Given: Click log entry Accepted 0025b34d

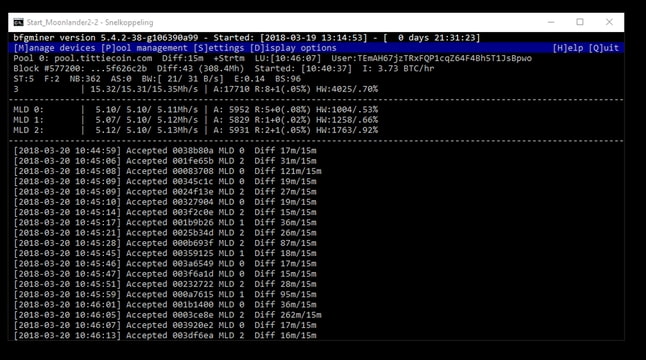Looking at the screenshot, I should [165, 233].
